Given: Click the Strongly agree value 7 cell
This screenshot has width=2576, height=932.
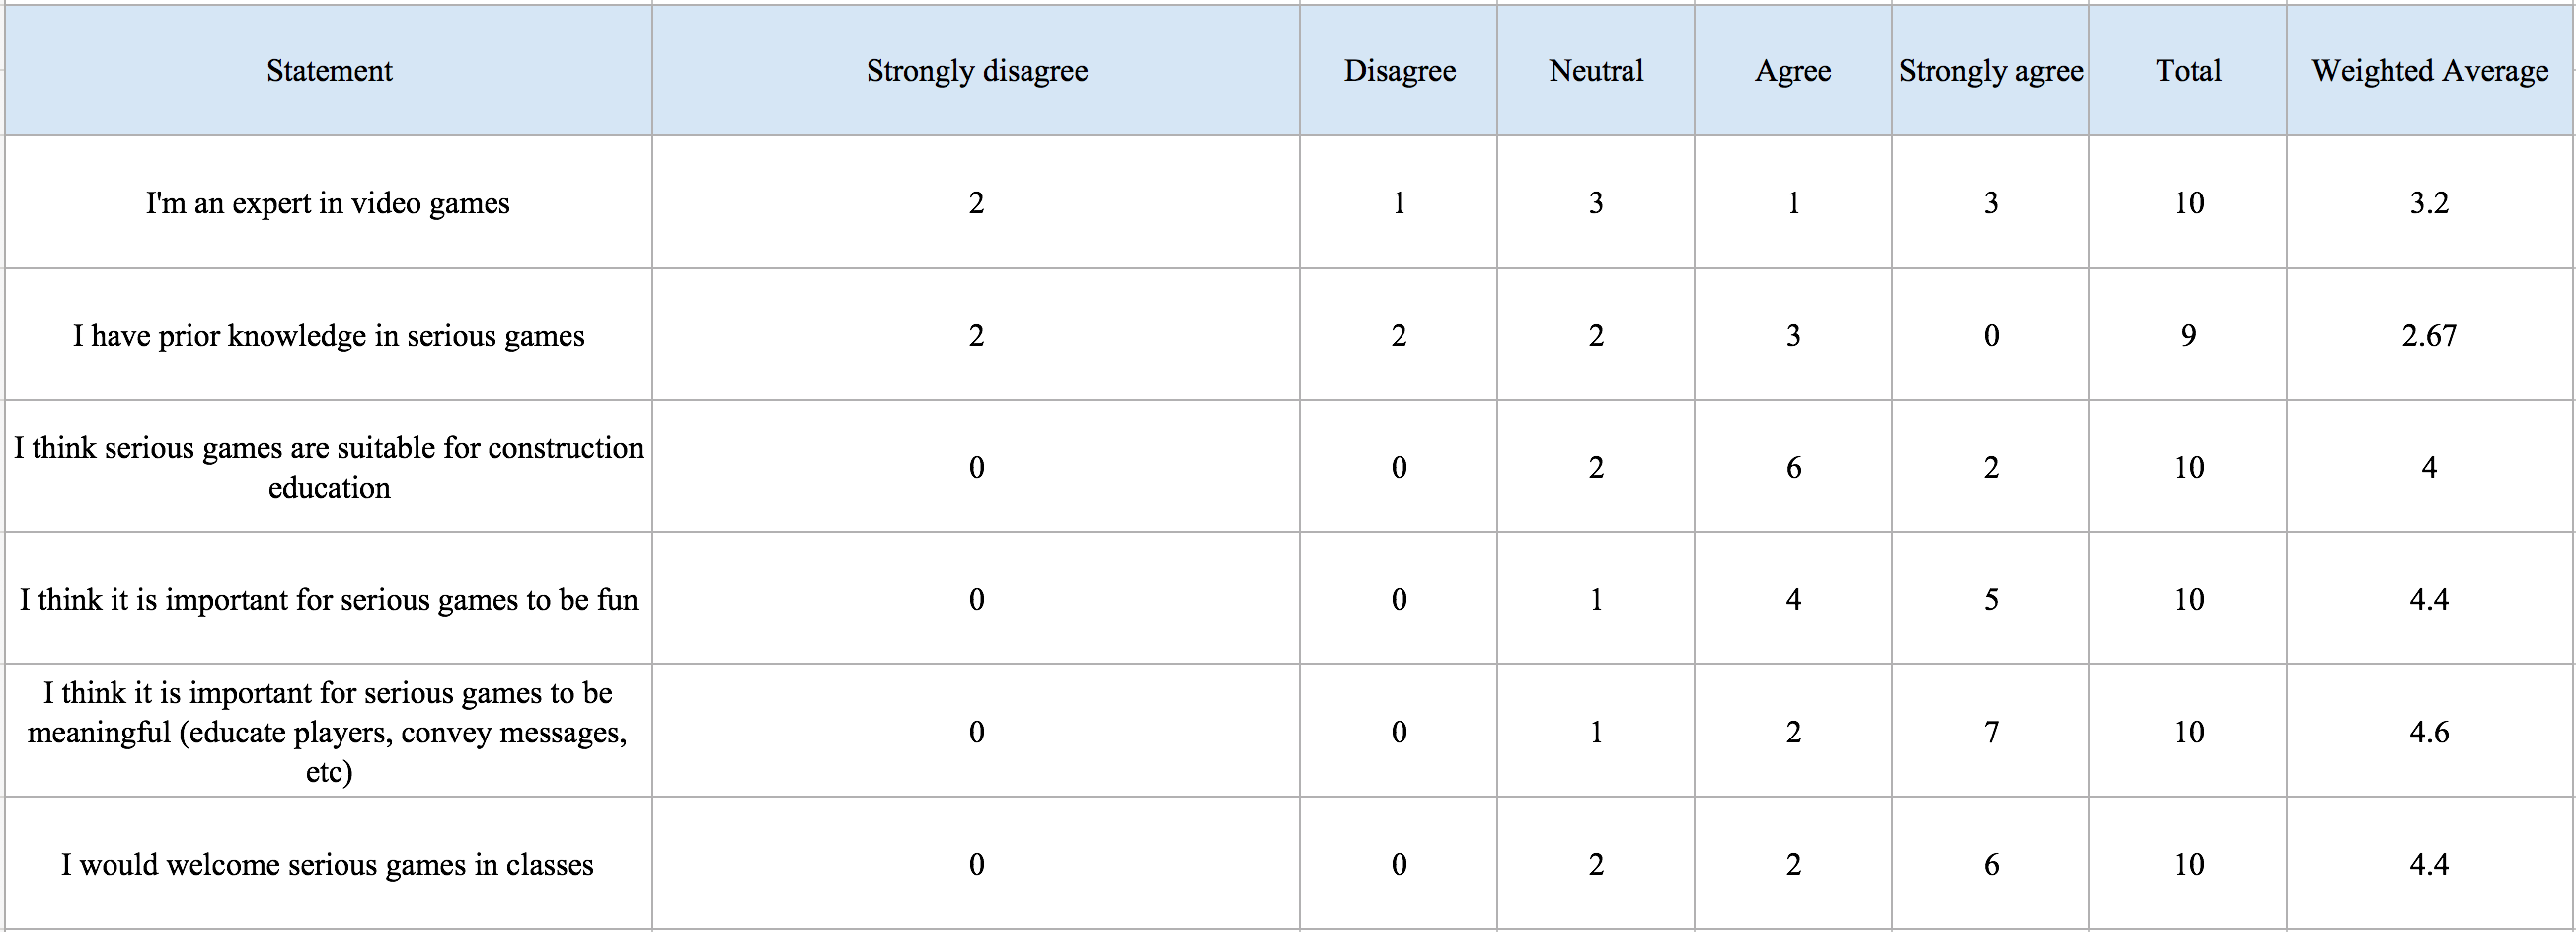Looking at the screenshot, I should click(1991, 731).
